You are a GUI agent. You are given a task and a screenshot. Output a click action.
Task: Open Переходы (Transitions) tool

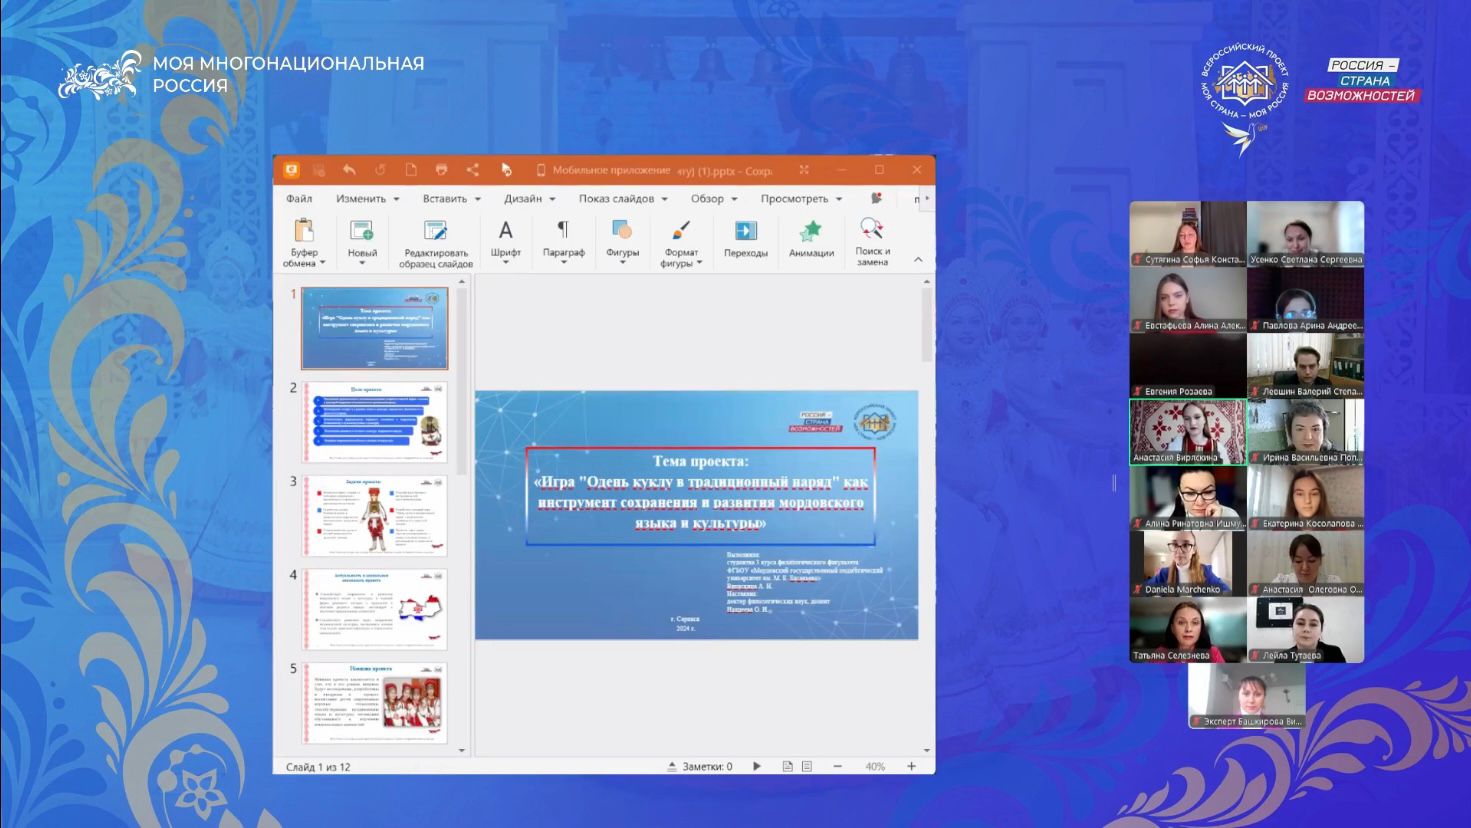click(x=745, y=240)
